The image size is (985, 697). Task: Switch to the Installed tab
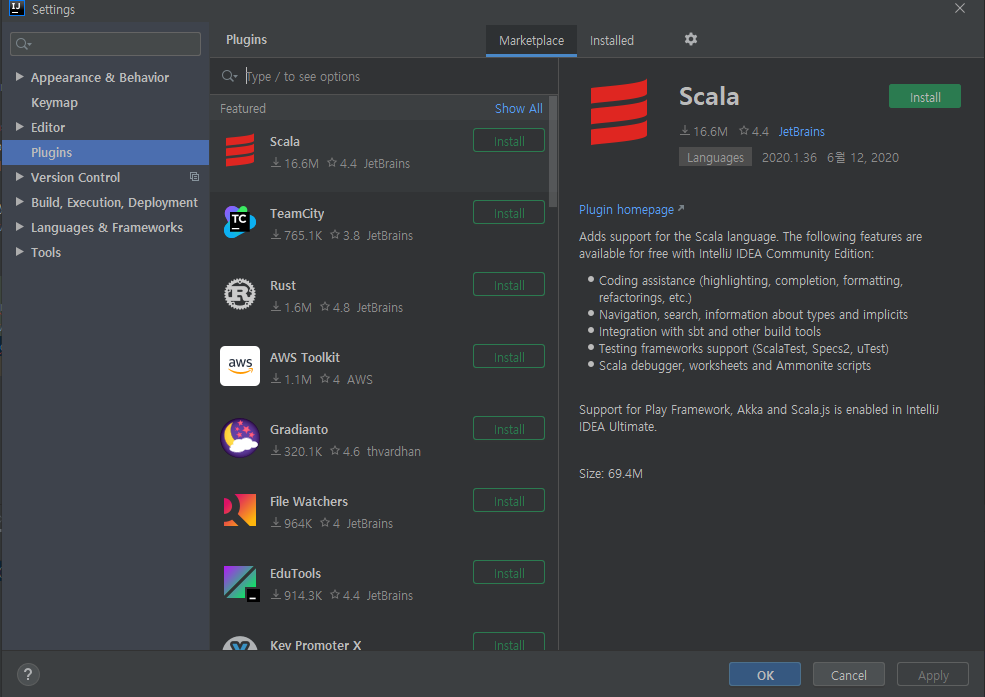612,41
